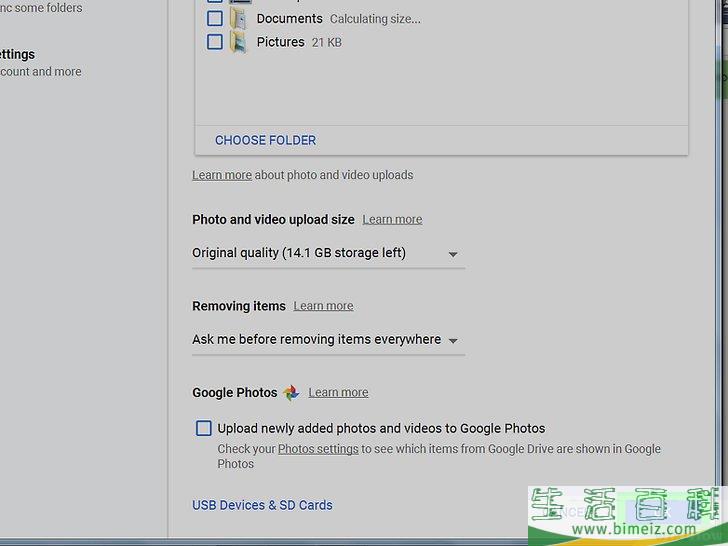Enable upload newly added photos to Google Photos
The image size is (728, 546).
(x=203, y=428)
